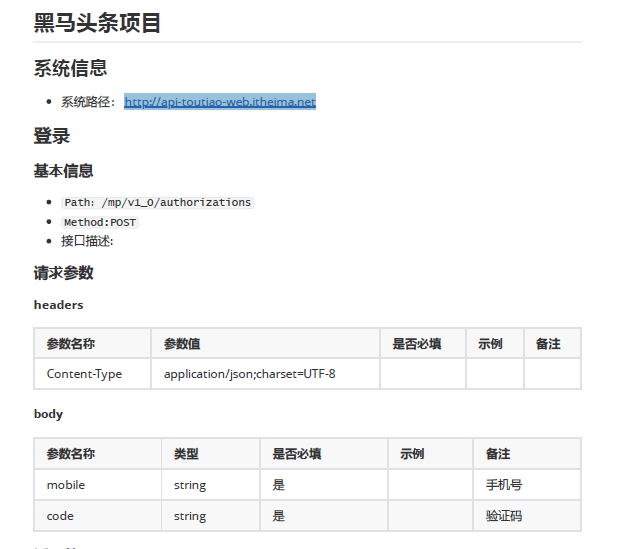Click the 请求参数 heading
This screenshot has width=622, height=549.
coord(63,273)
